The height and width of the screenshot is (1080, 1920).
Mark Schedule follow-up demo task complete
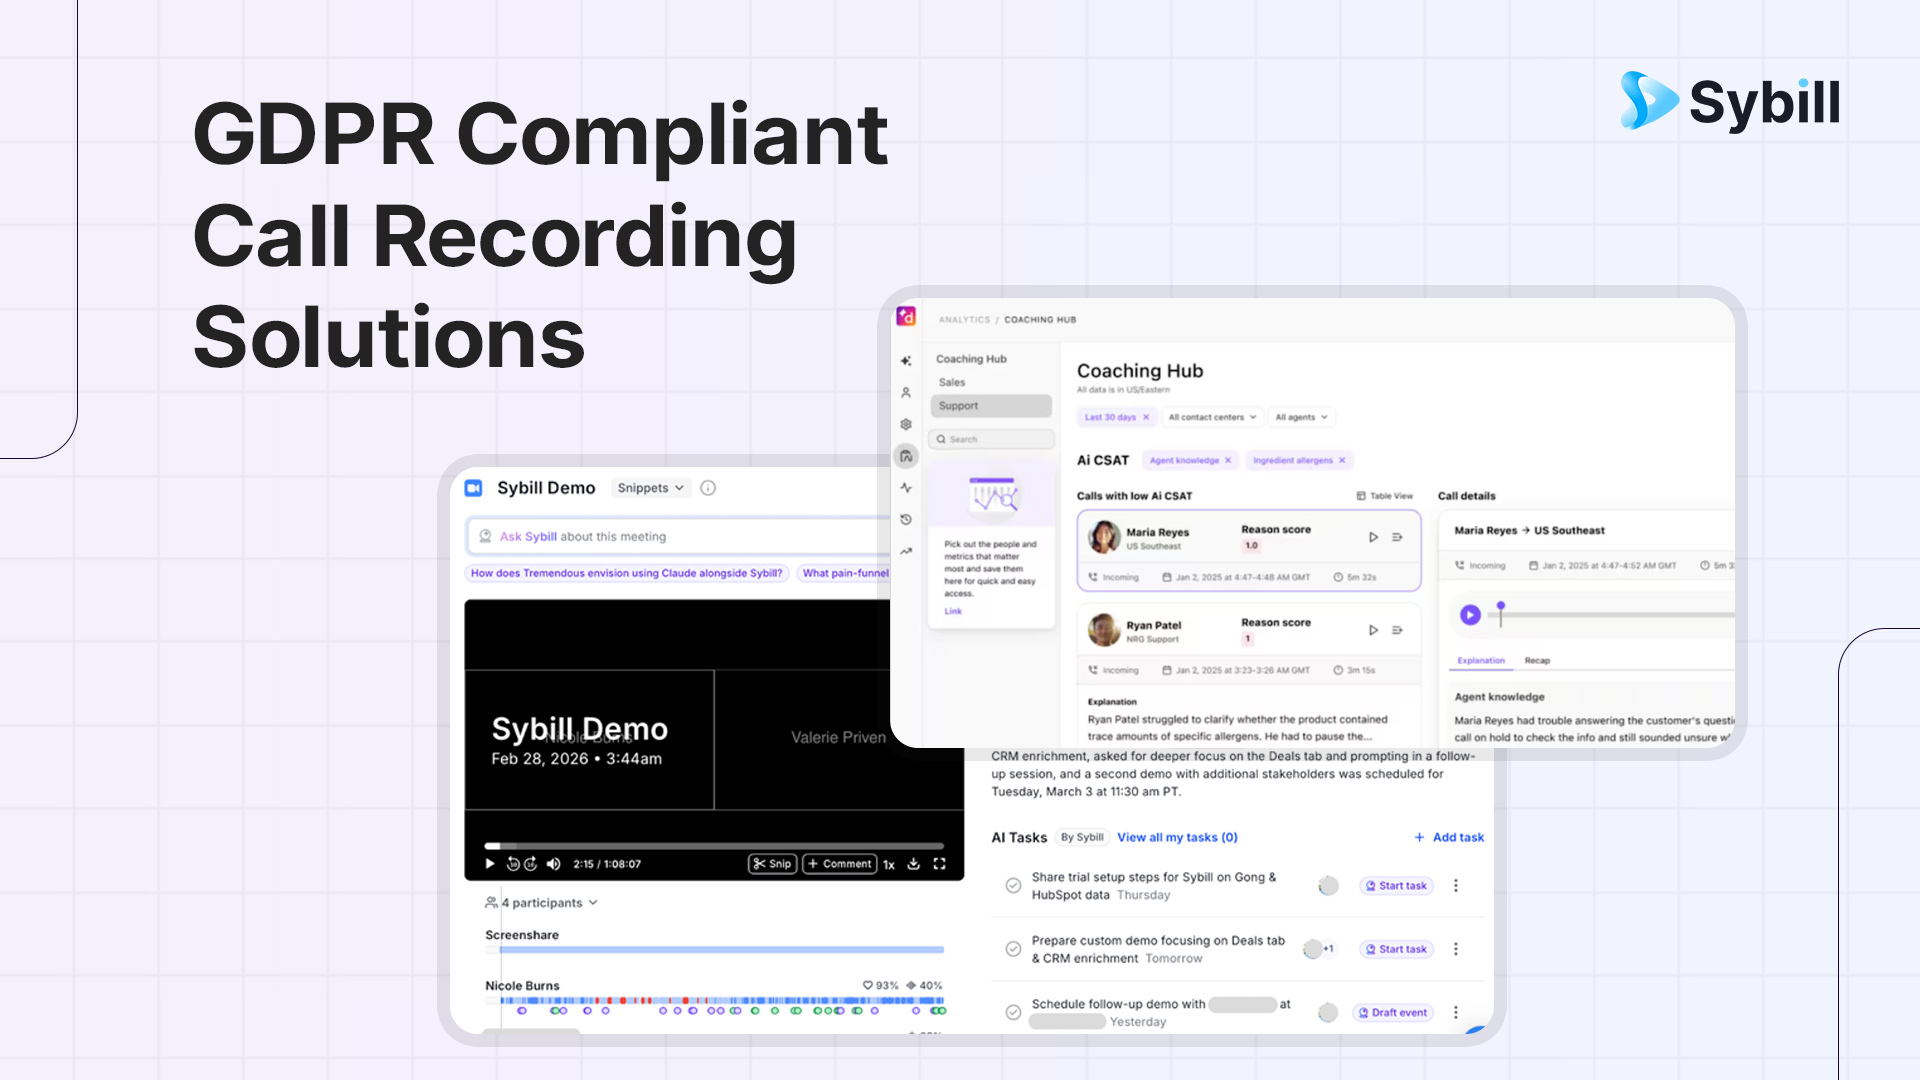pos(1013,1012)
